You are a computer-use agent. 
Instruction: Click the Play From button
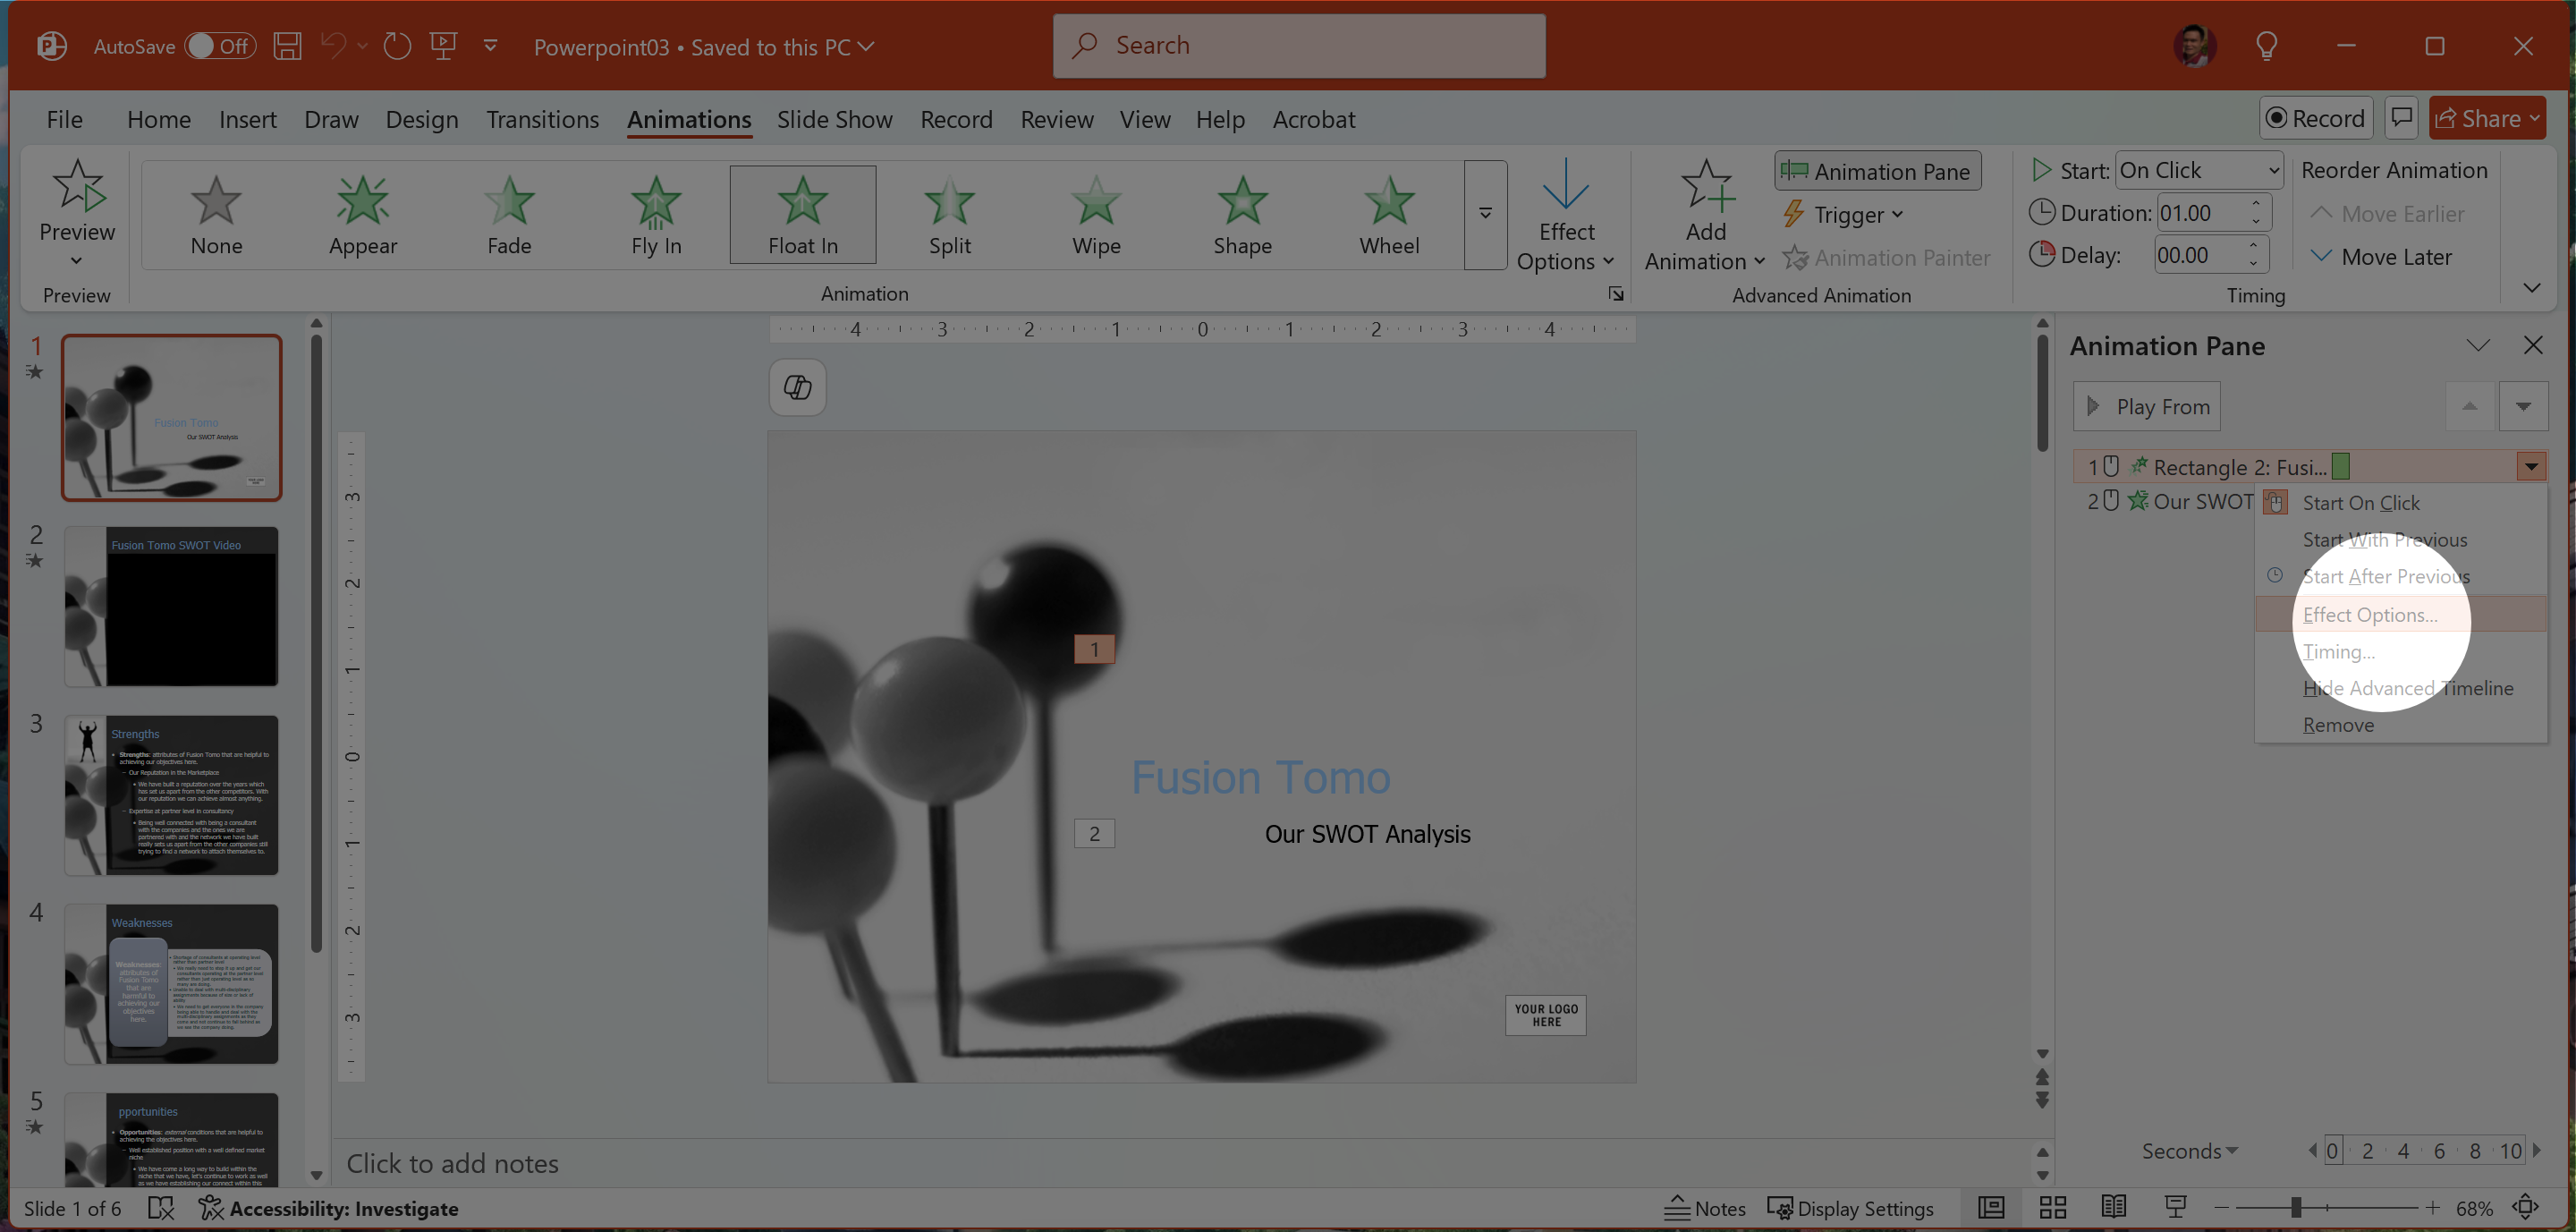[x=2146, y=406]
